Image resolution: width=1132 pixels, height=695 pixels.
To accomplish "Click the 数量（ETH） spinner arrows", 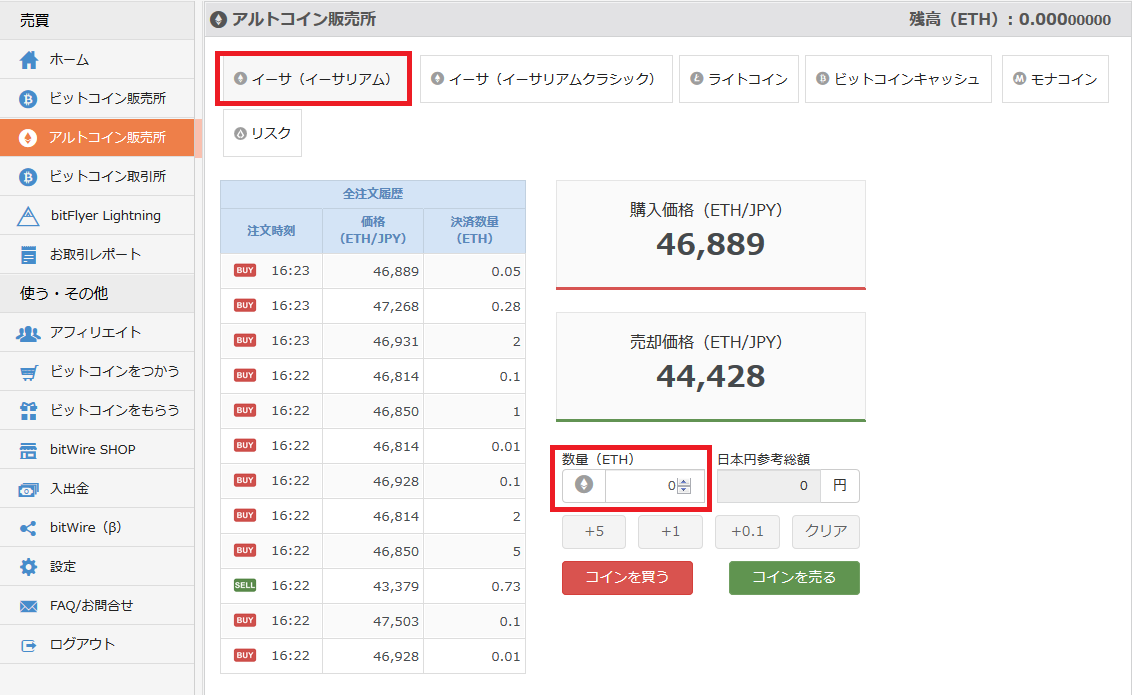I will pyautogui.click(x=684, y=486).
